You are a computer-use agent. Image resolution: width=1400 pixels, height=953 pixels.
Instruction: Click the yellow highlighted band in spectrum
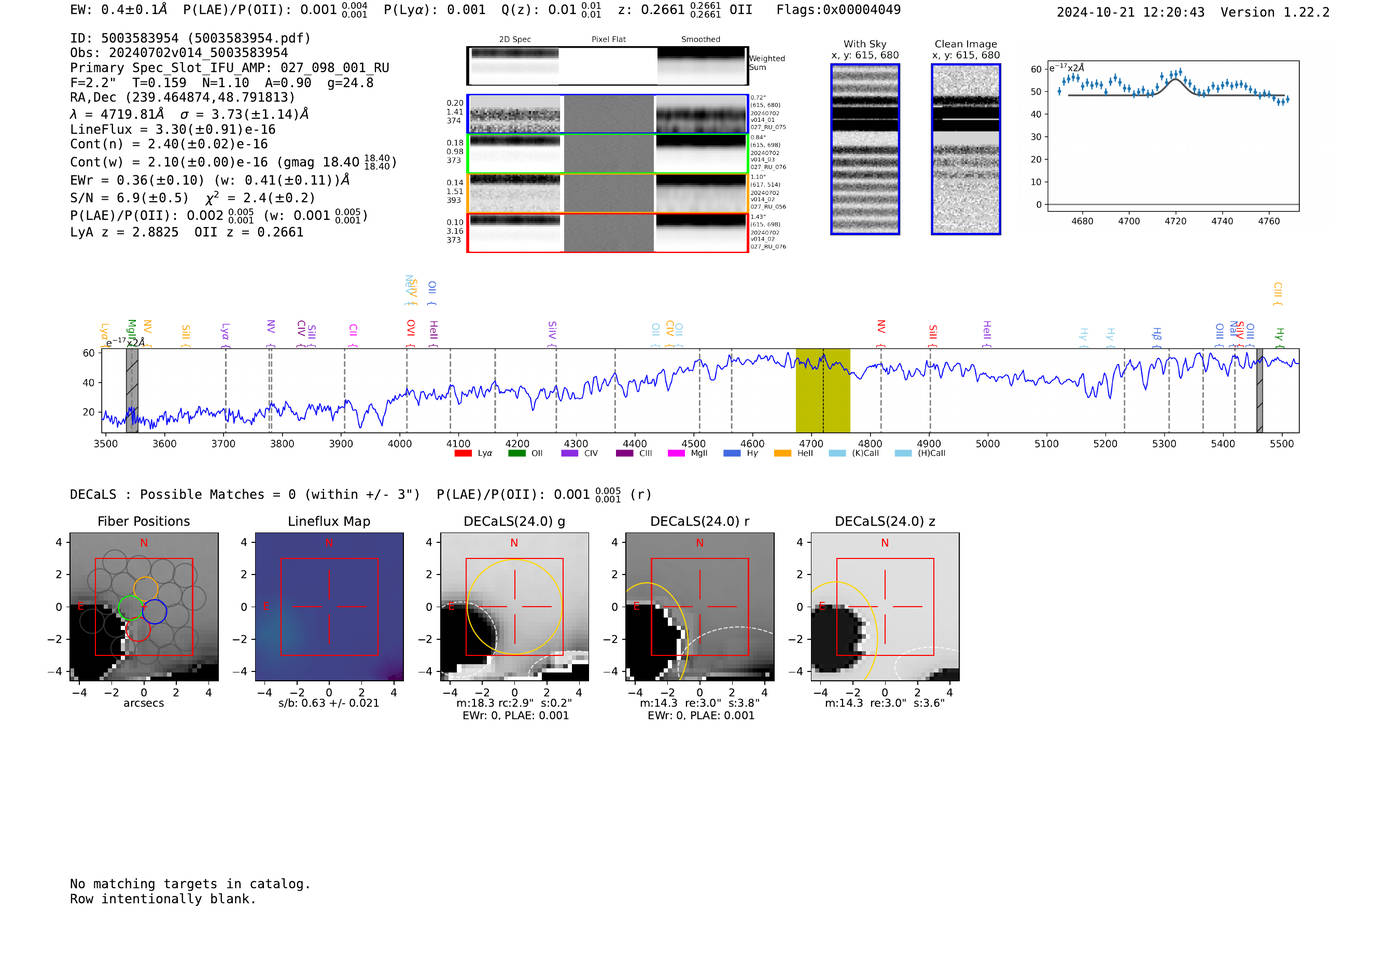[823, 390]
